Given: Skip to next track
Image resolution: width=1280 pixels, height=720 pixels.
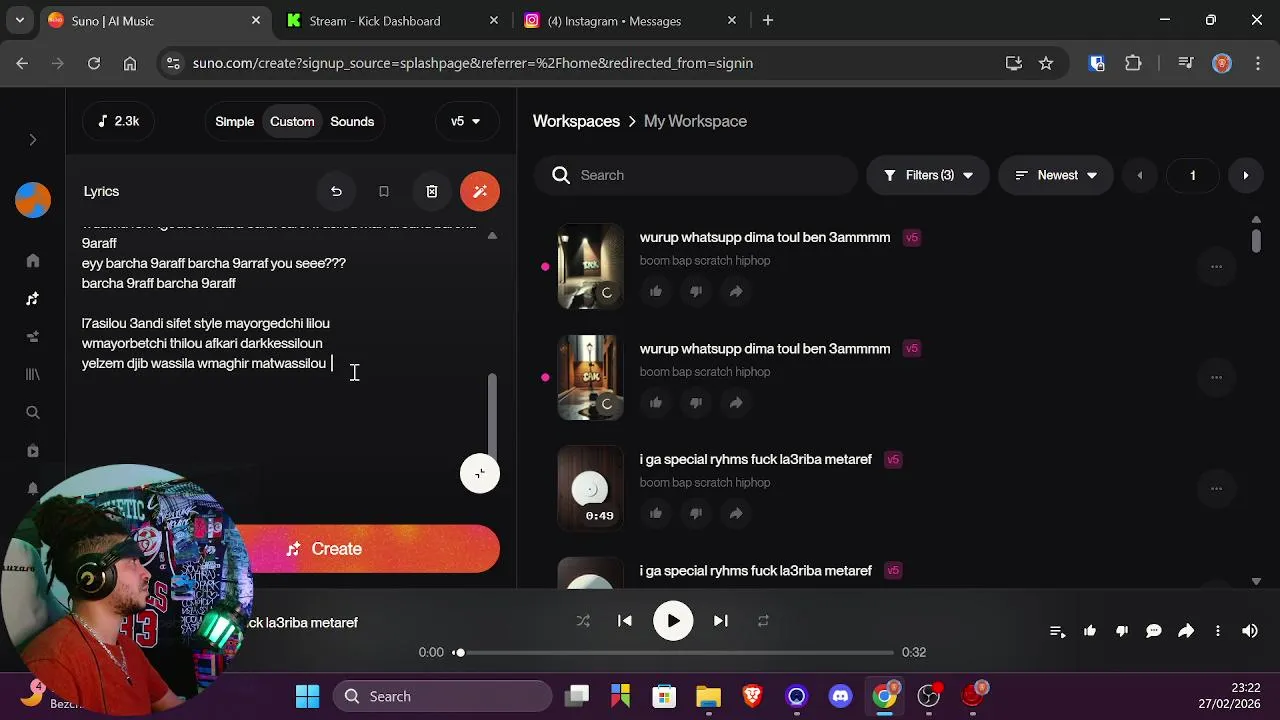Looking at the screenshot, I should pyautogui.click(x=720, y=621).
